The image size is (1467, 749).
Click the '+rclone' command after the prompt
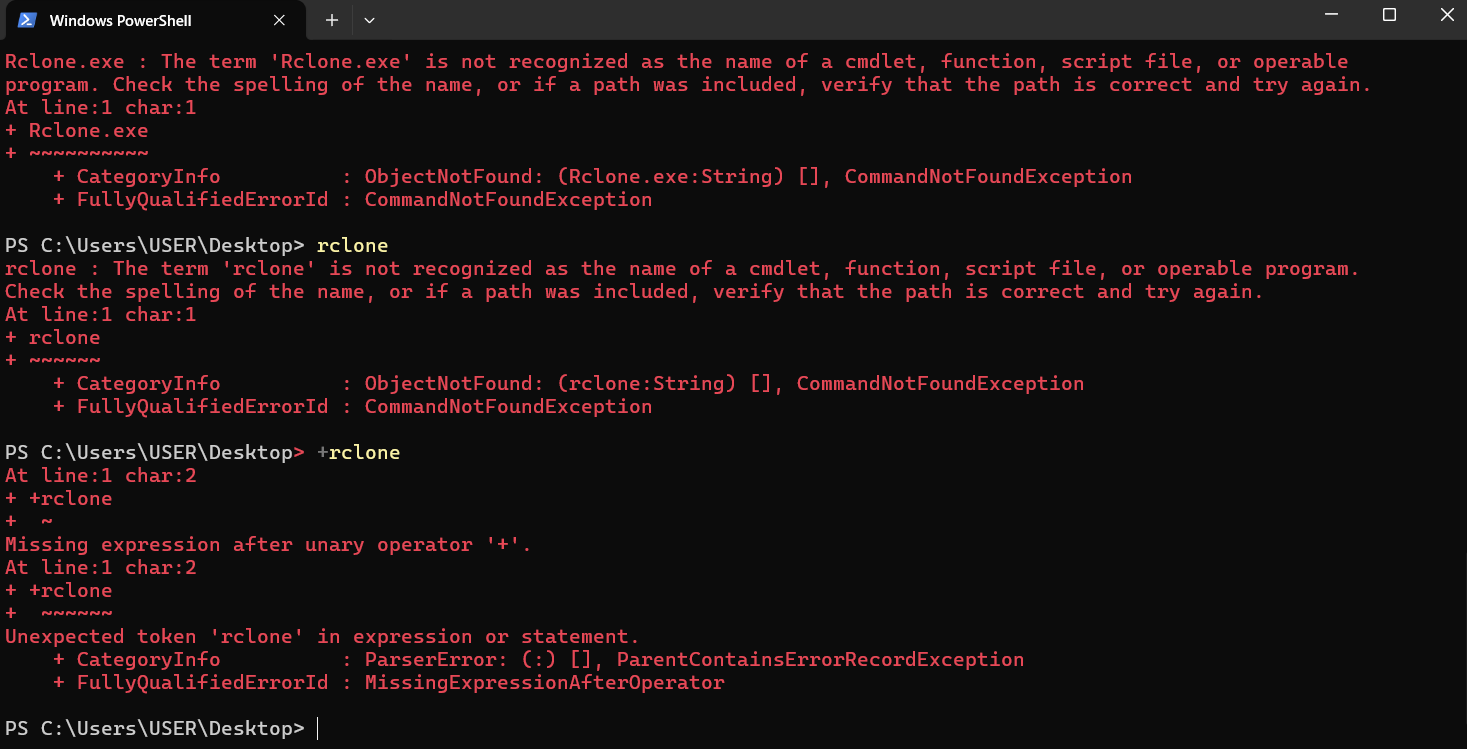click(358, 453)
